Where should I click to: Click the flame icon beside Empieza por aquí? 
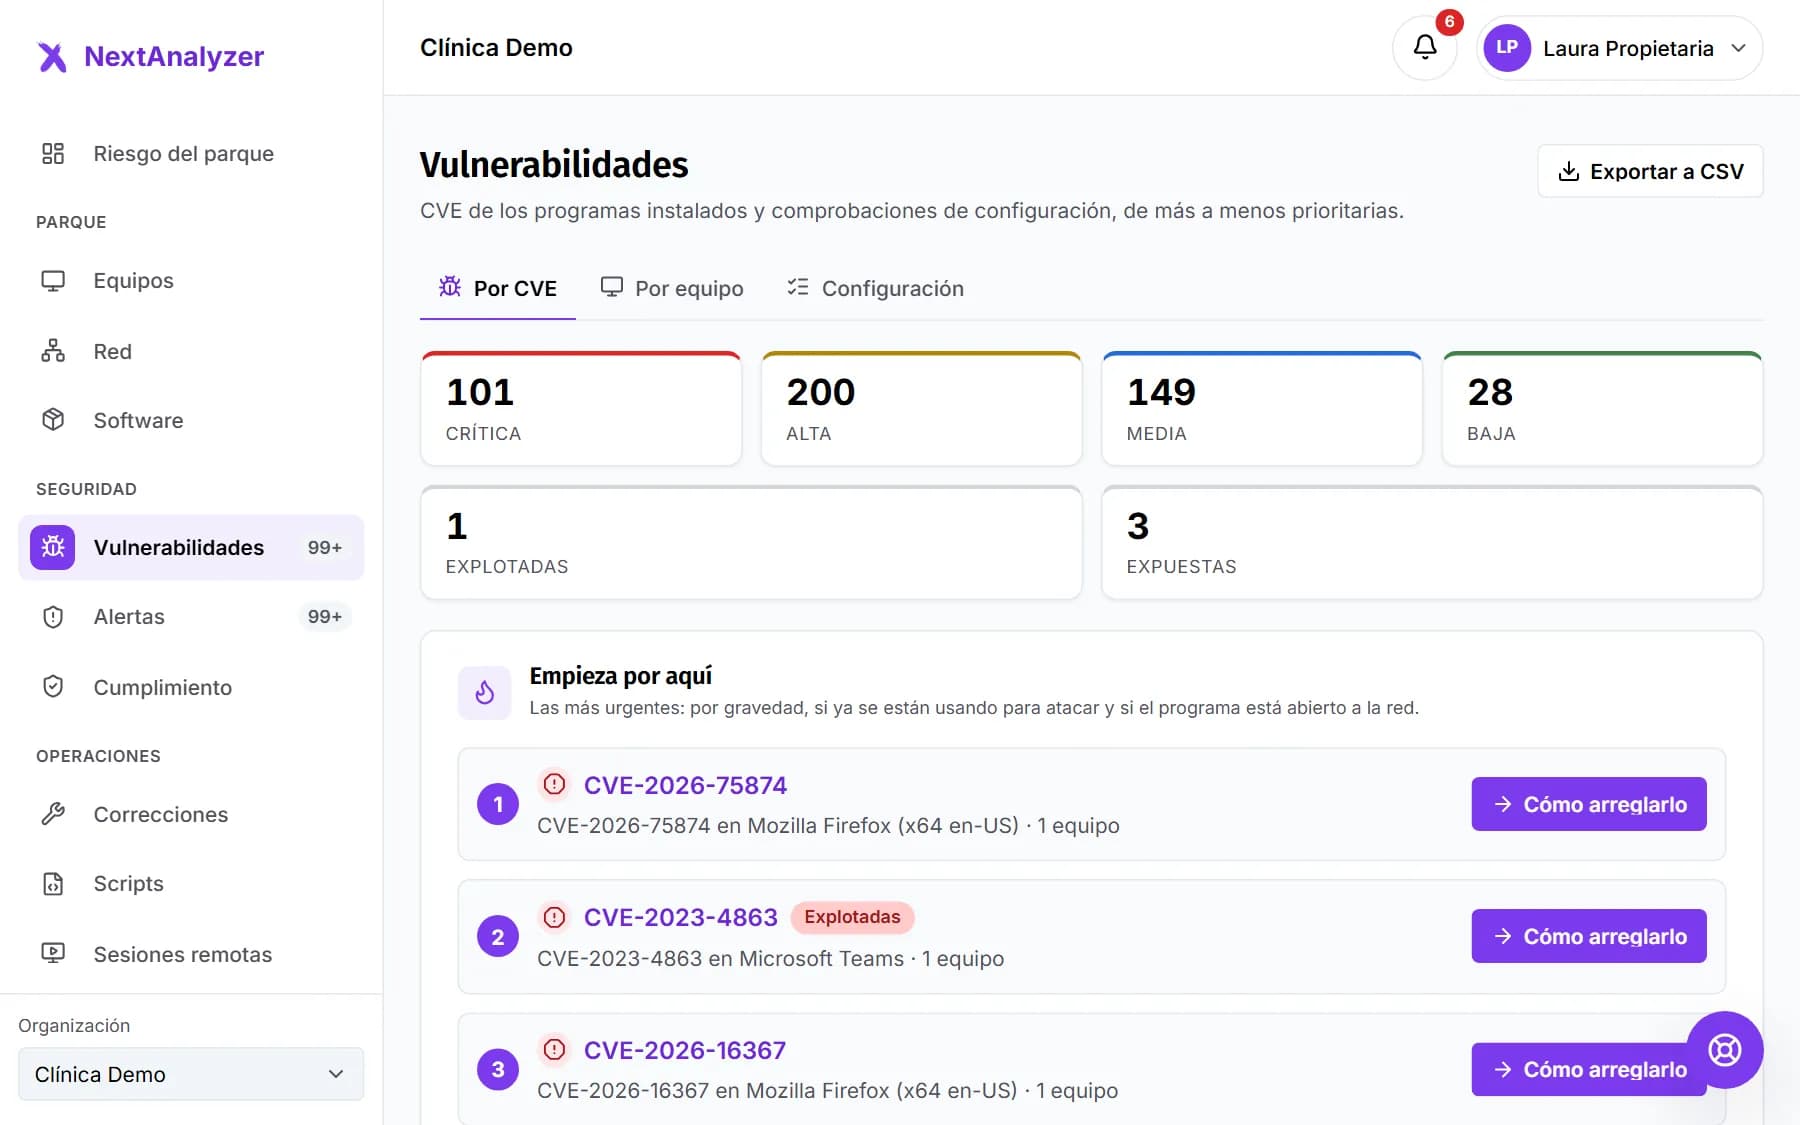(484, 692)
